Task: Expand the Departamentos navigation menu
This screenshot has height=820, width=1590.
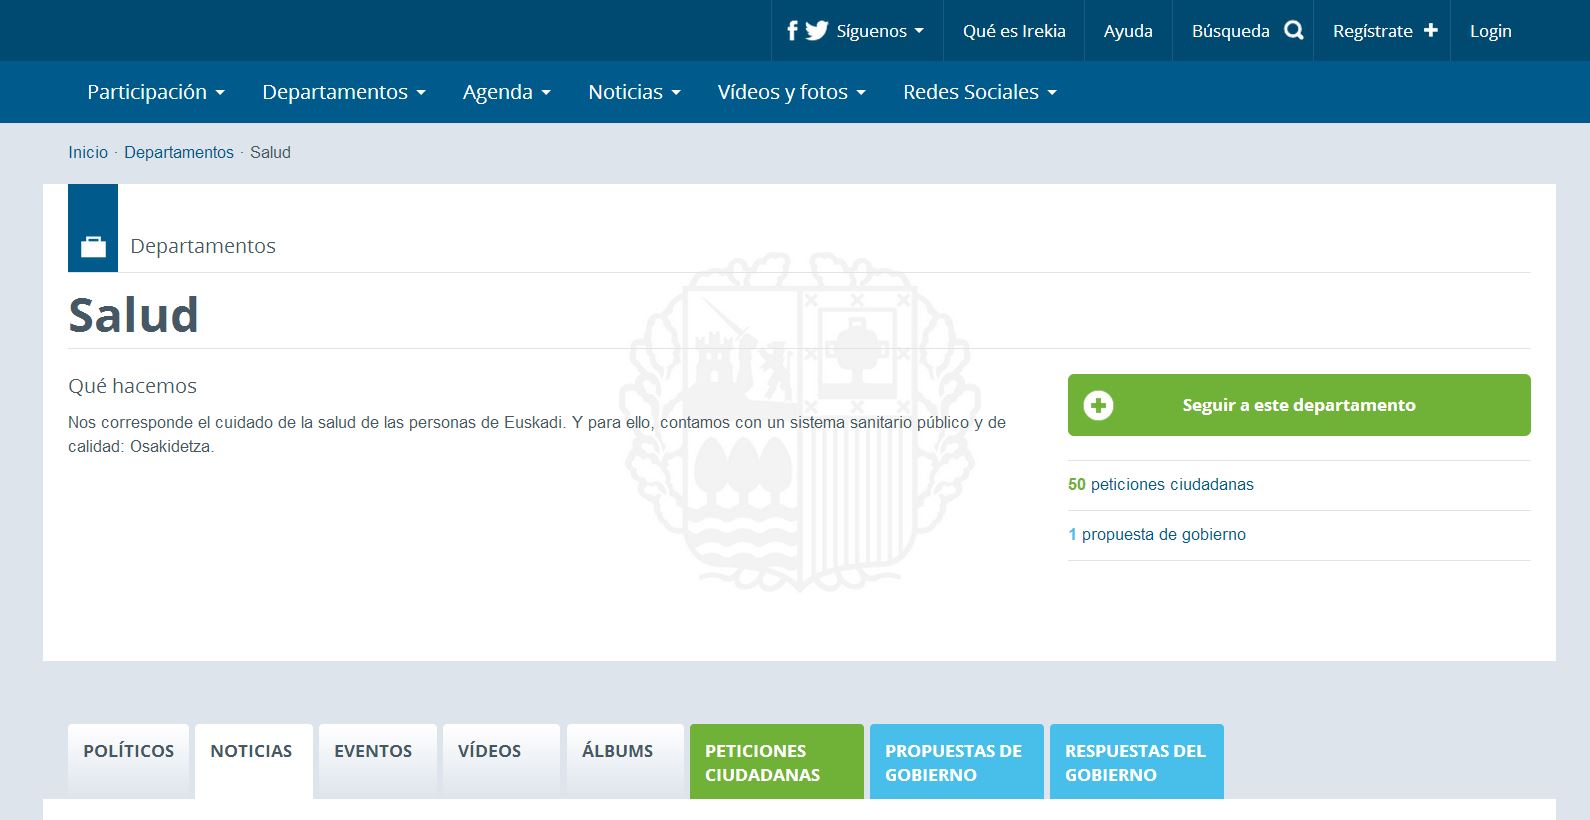Action: (x=343, y=92)
